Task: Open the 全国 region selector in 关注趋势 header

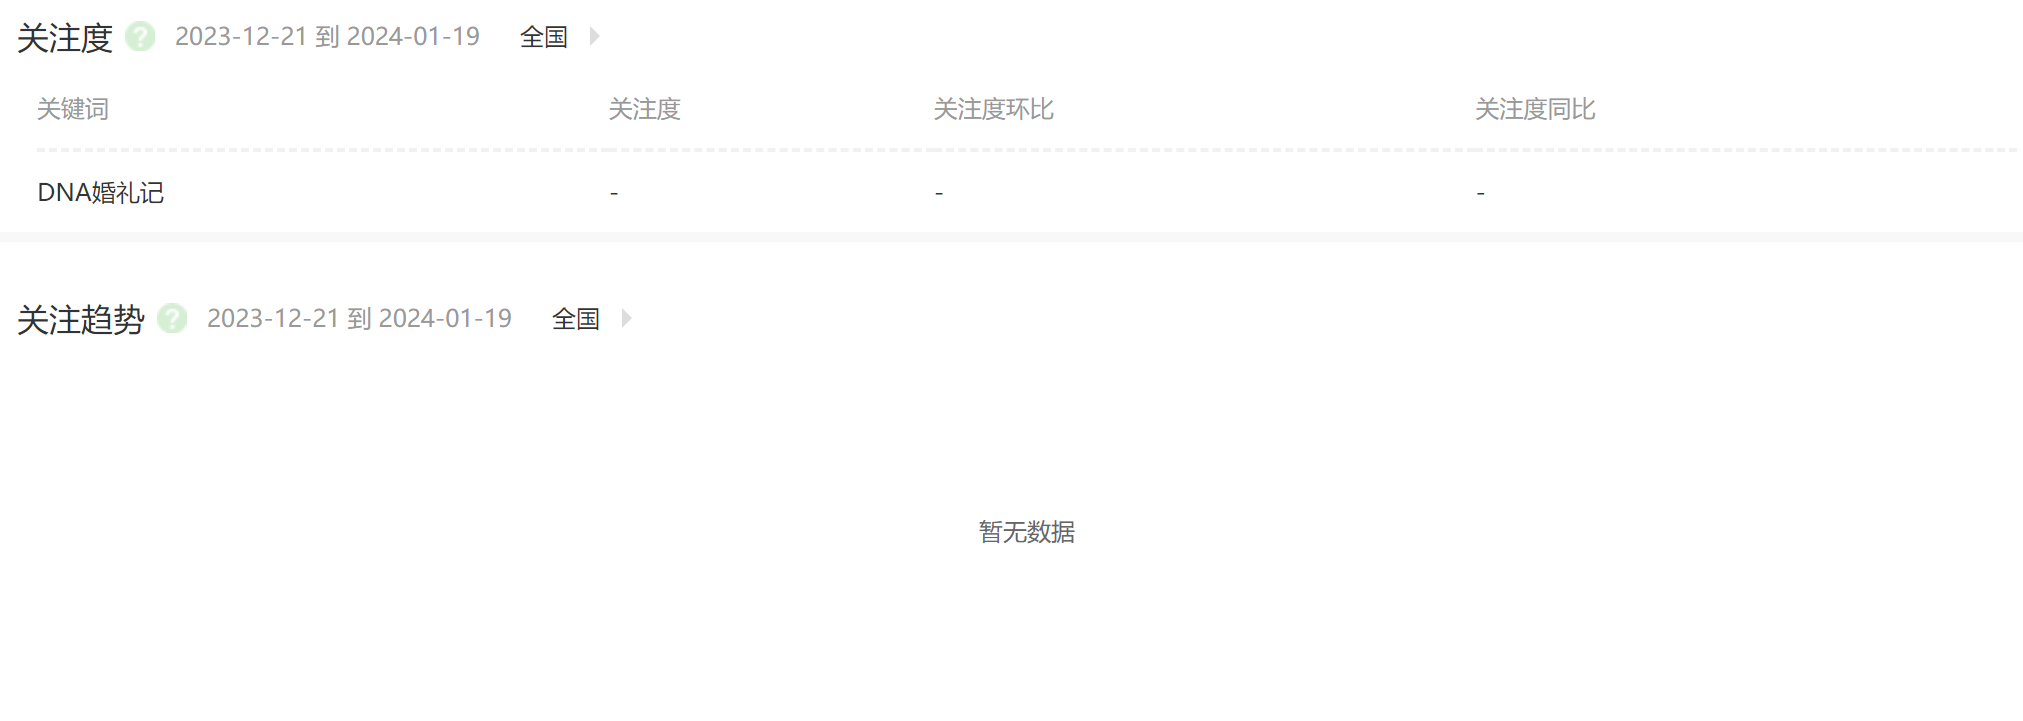Action: click(x=576, y=319)
